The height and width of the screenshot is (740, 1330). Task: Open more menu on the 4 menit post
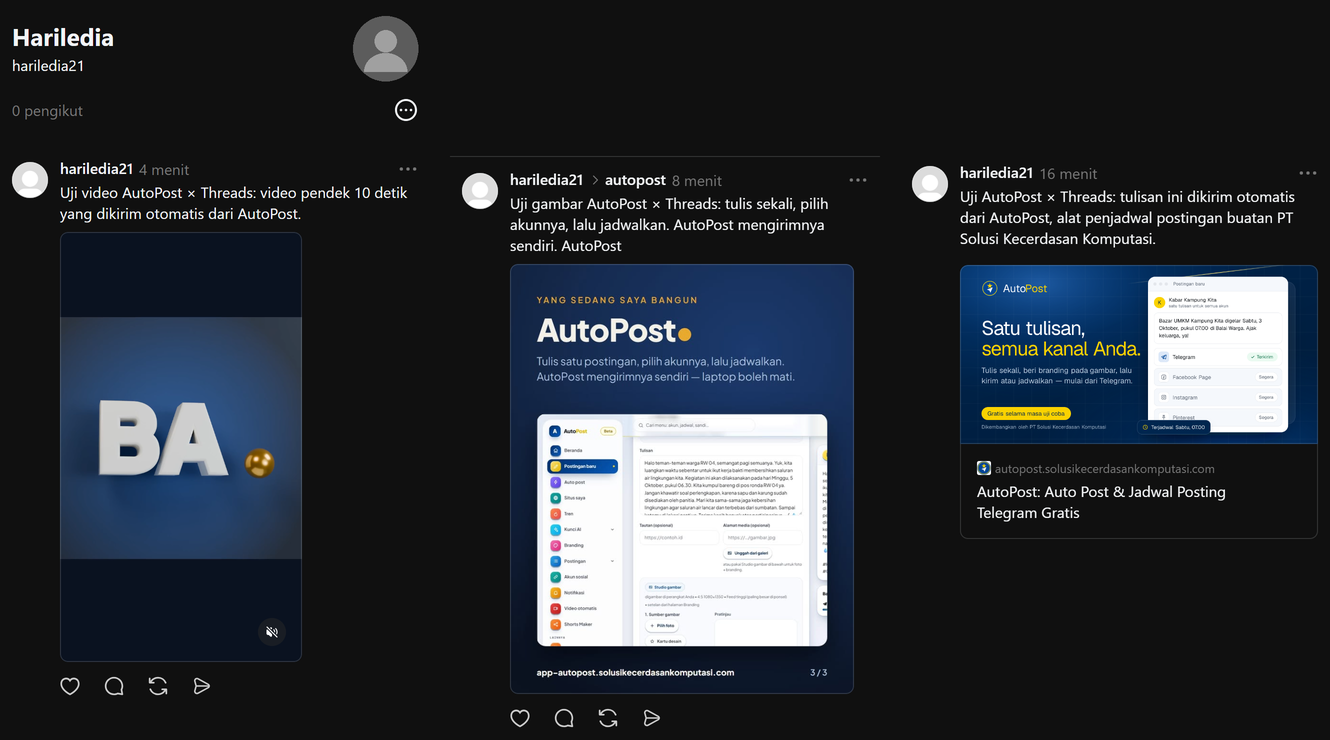click(x=407, y=169)
